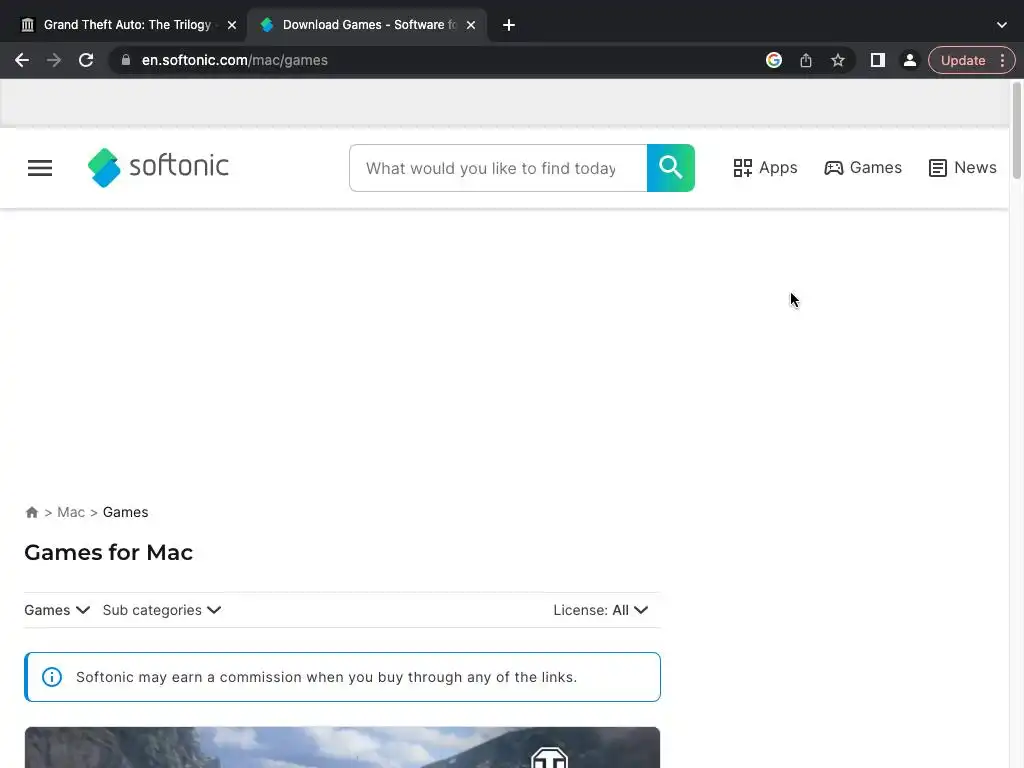Click the Google icon in address bar

click(774, 60)
